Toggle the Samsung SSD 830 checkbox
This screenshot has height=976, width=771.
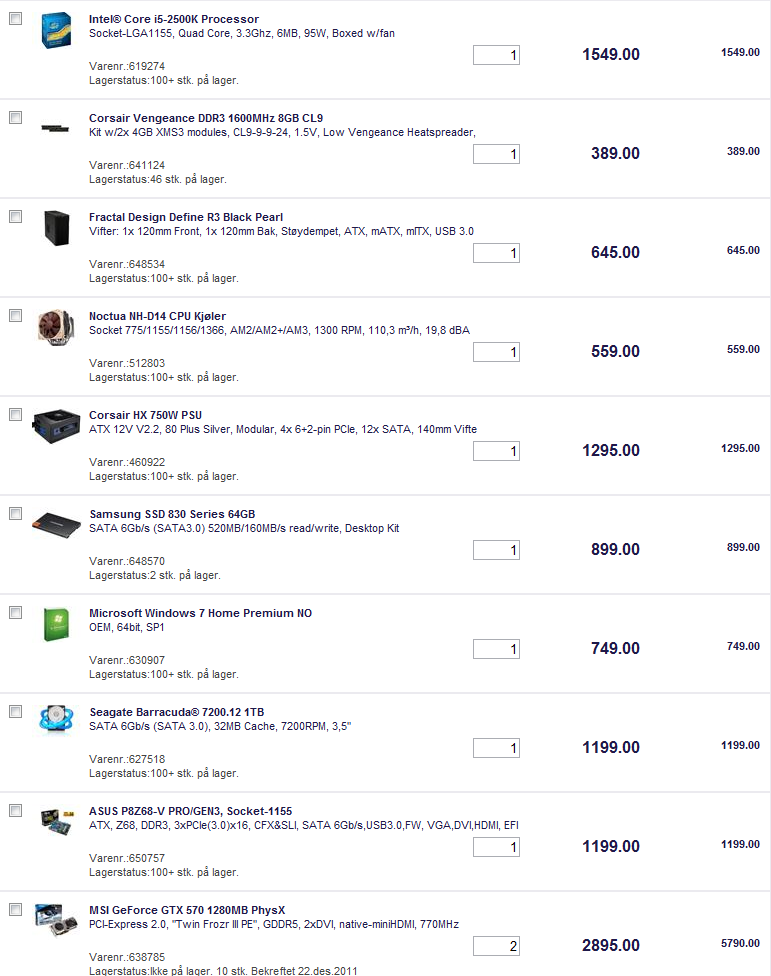(x=15, y=514)
